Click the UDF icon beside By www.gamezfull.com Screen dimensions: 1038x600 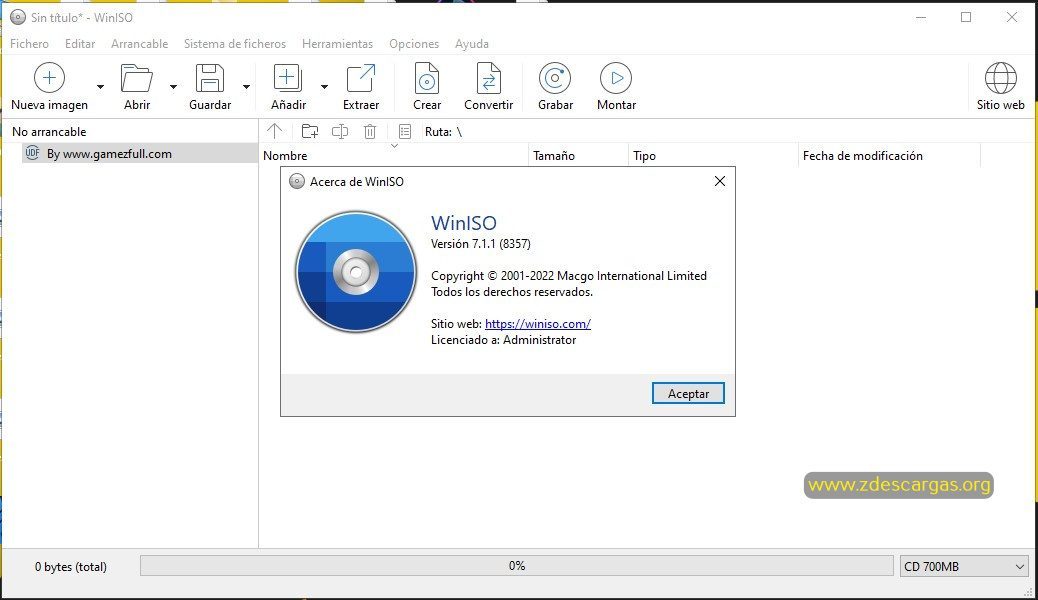pos(32,153)
